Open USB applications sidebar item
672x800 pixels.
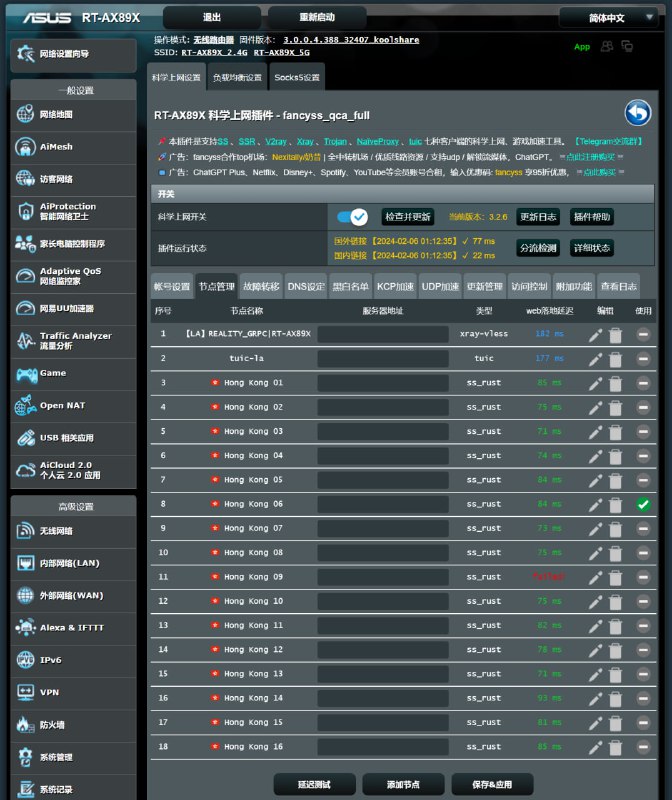coord(73,438)
